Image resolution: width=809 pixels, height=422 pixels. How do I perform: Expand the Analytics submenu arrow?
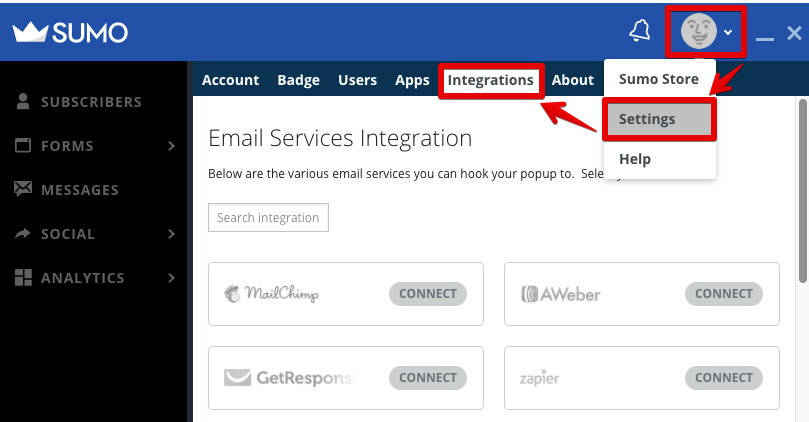(x=171, y=278)
